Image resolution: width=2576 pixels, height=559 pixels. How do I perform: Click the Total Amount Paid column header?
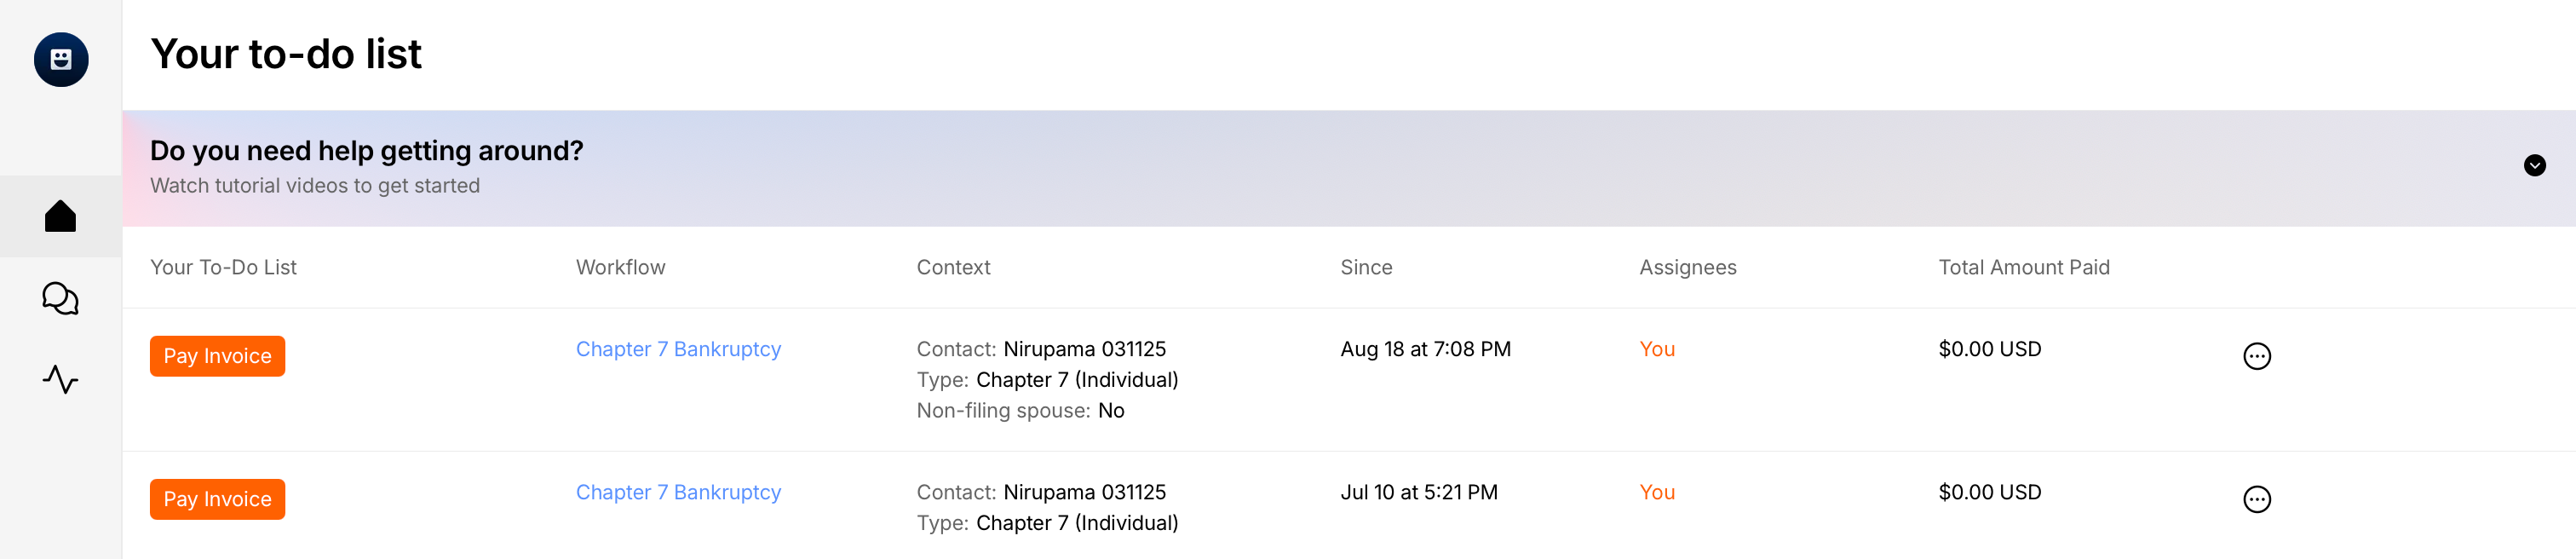[2023, 267]
